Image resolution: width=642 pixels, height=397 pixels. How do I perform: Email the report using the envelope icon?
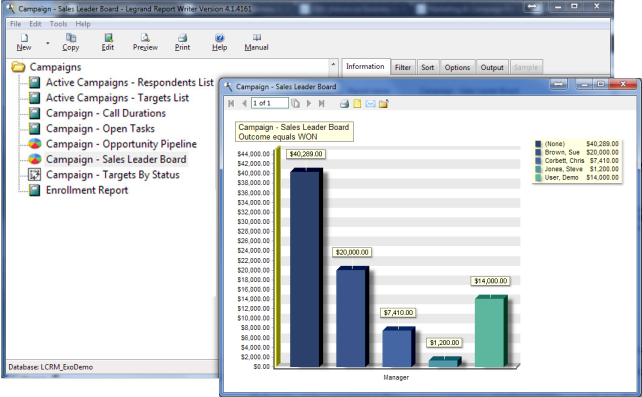click(370, 104)
